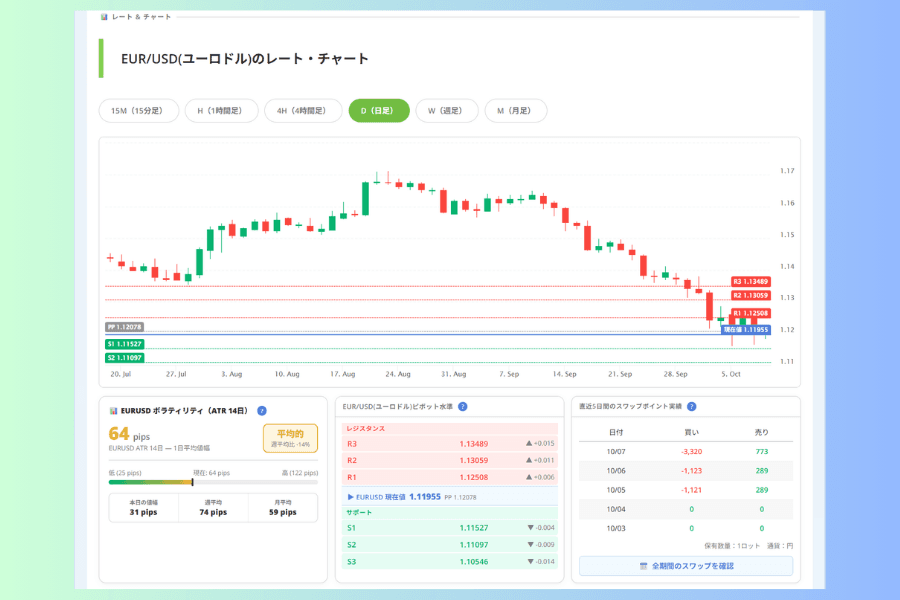Click the chart icon beside EURUSD ボラティリティ
This screenshot has width=900, height=600.
pos(113,411)
